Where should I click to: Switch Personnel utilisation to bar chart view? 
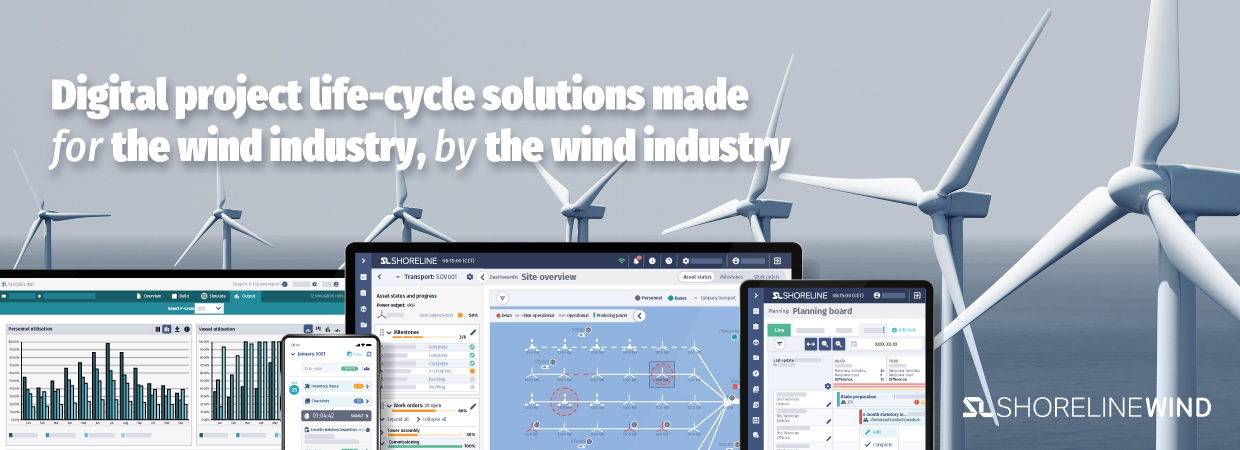(167, 329)
